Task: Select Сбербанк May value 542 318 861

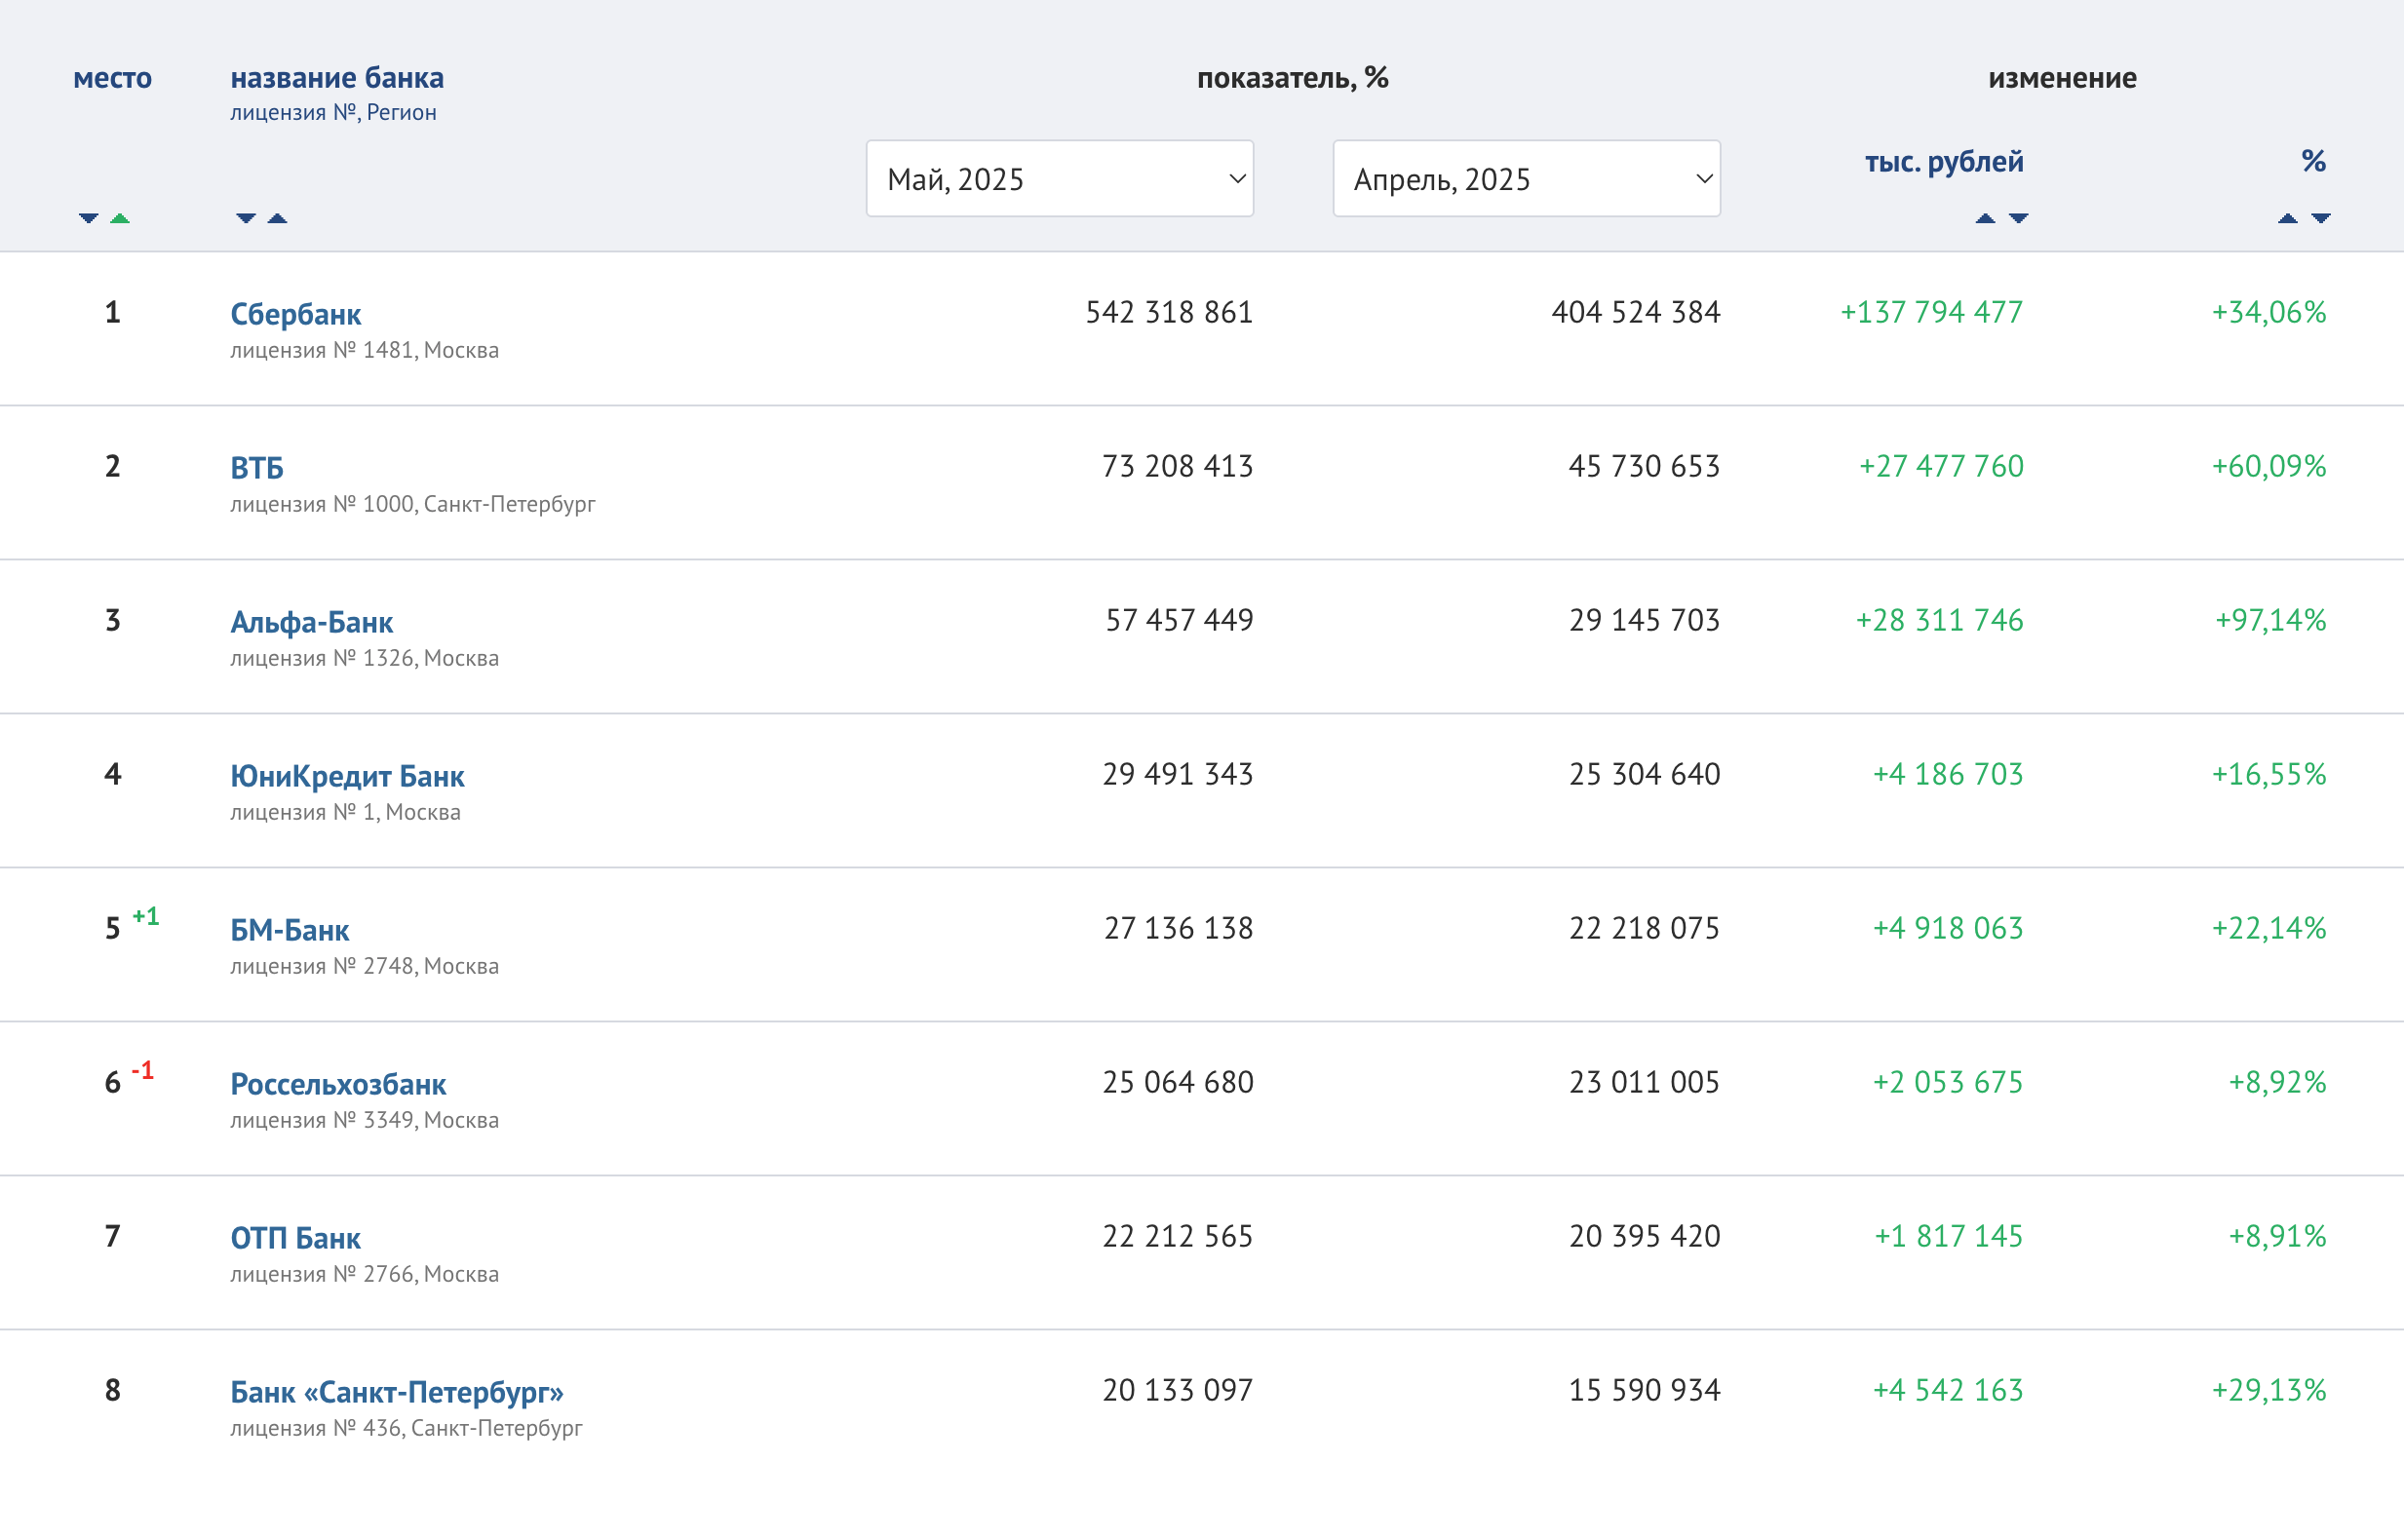Action: pos(1169,312)
